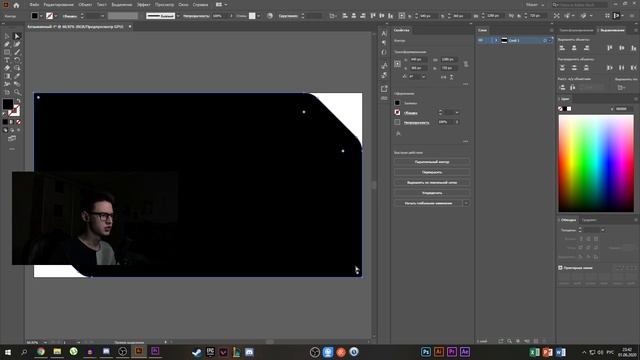Select the Direct Selection tool
Screen dimensions: 640x360
click(17, 36)
